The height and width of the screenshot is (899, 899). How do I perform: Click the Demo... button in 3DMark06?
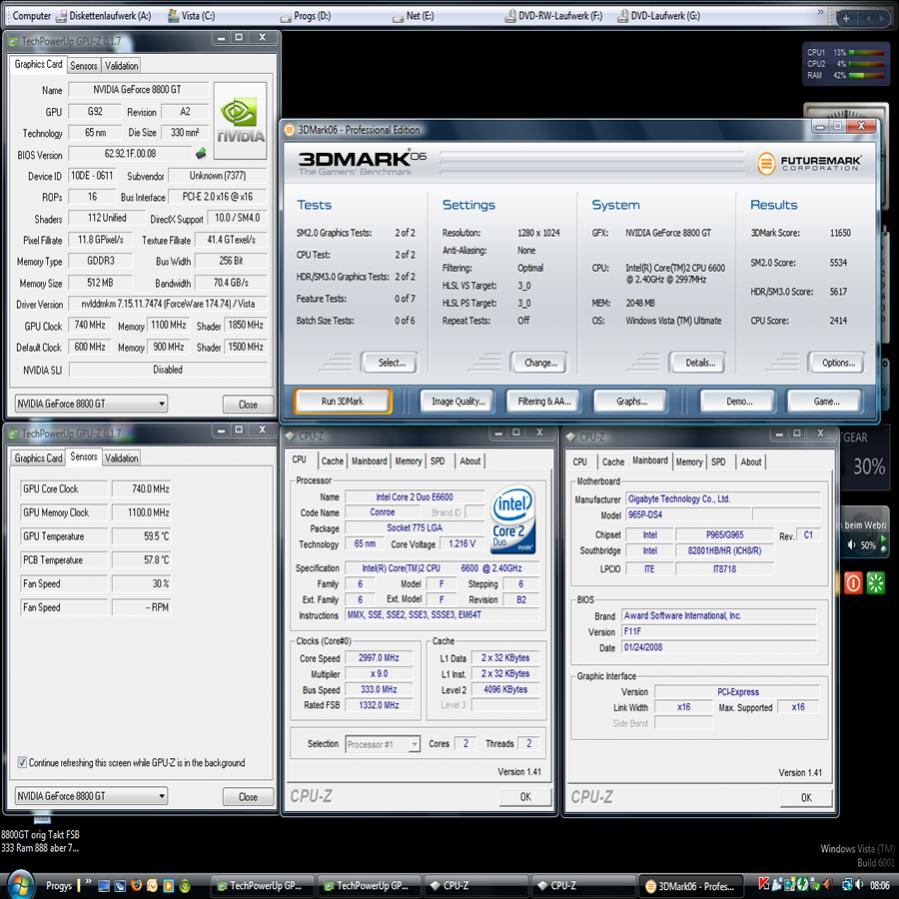click(x=738, y=401)
